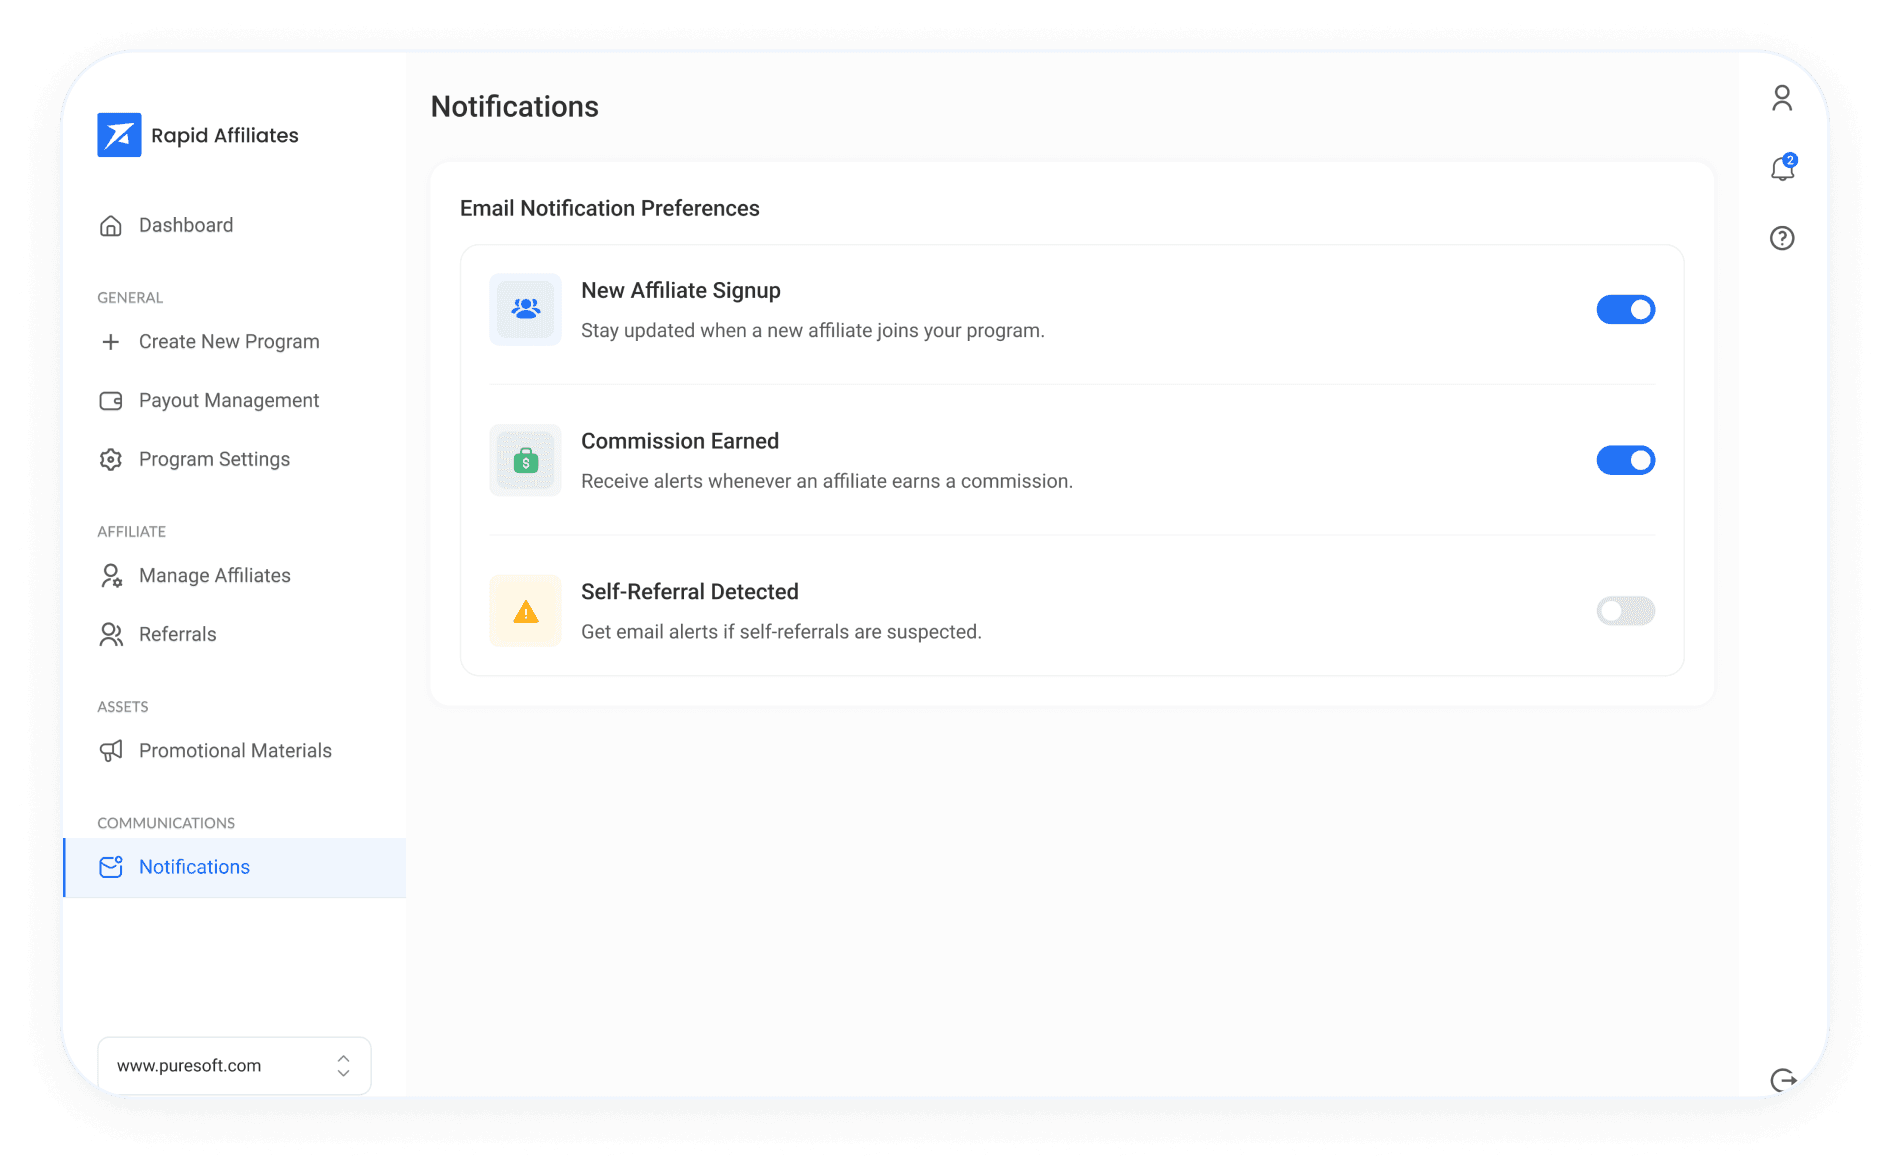Click the Notifications page heading
Screen dimensions: 1890x1171
[515, 106]
